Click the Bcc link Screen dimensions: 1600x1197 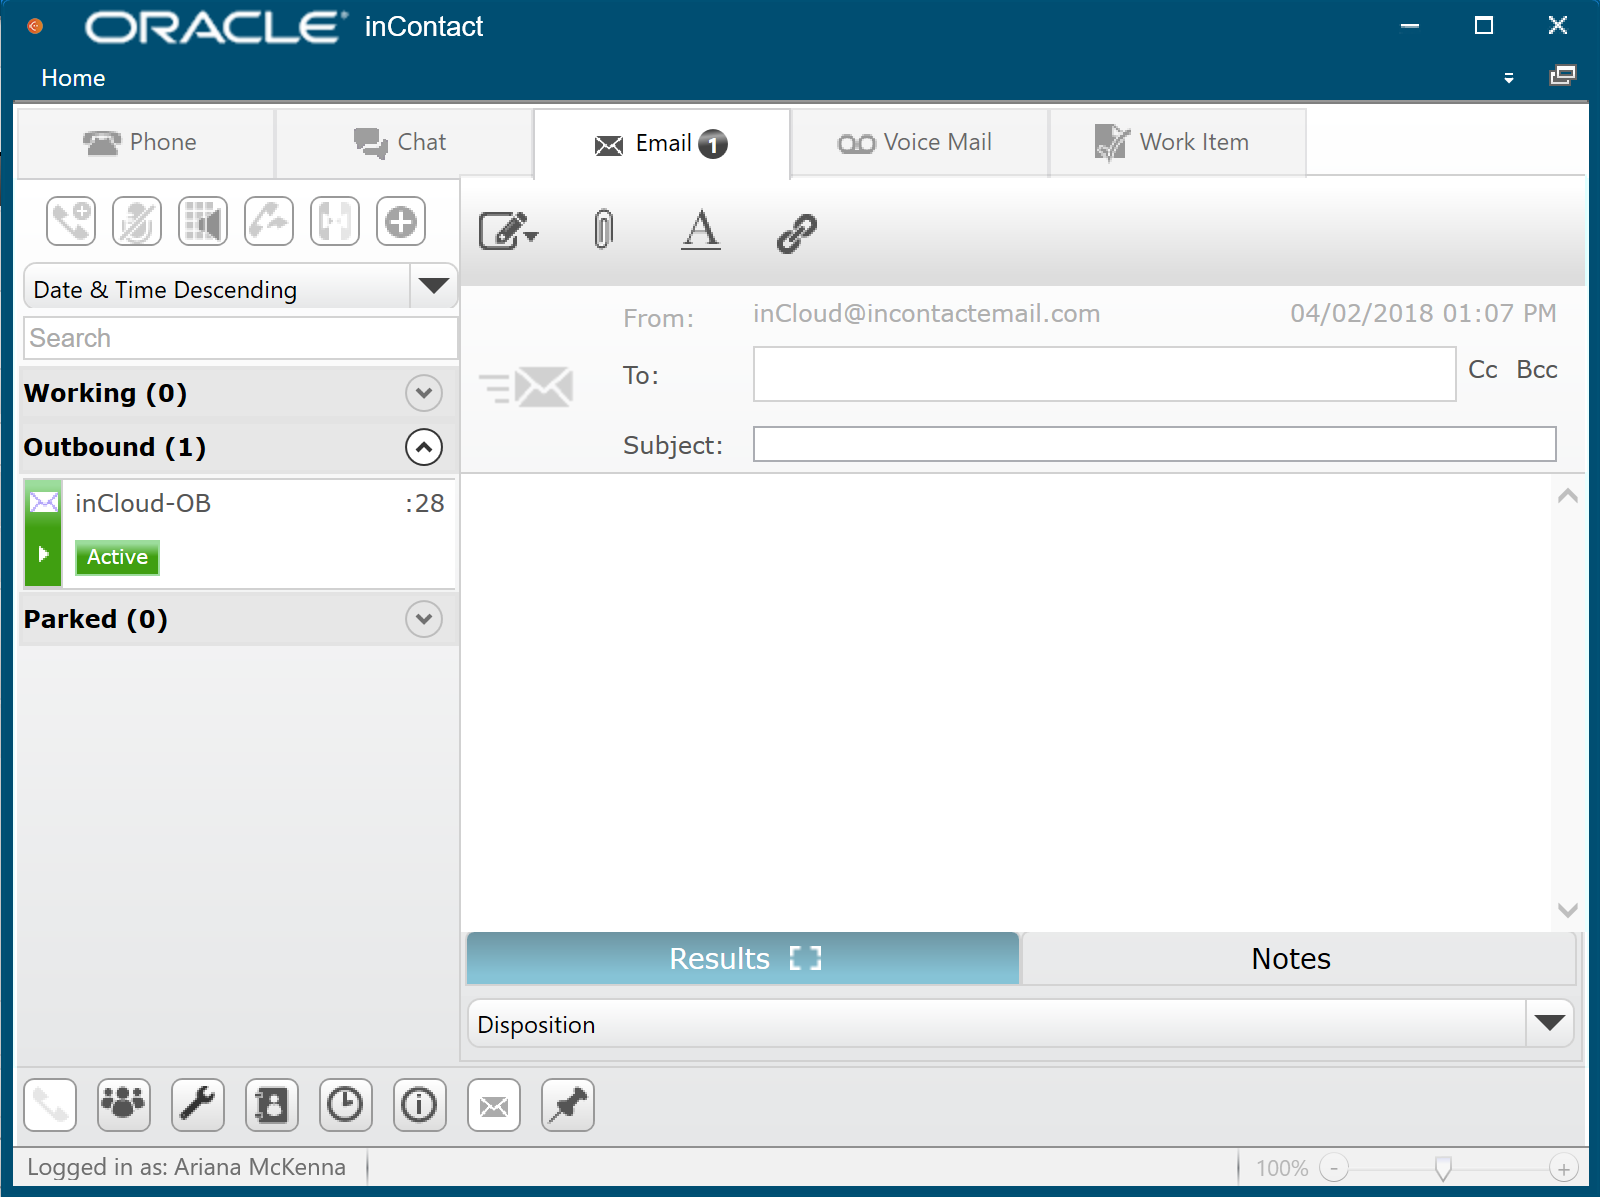tap(1537, 370)
